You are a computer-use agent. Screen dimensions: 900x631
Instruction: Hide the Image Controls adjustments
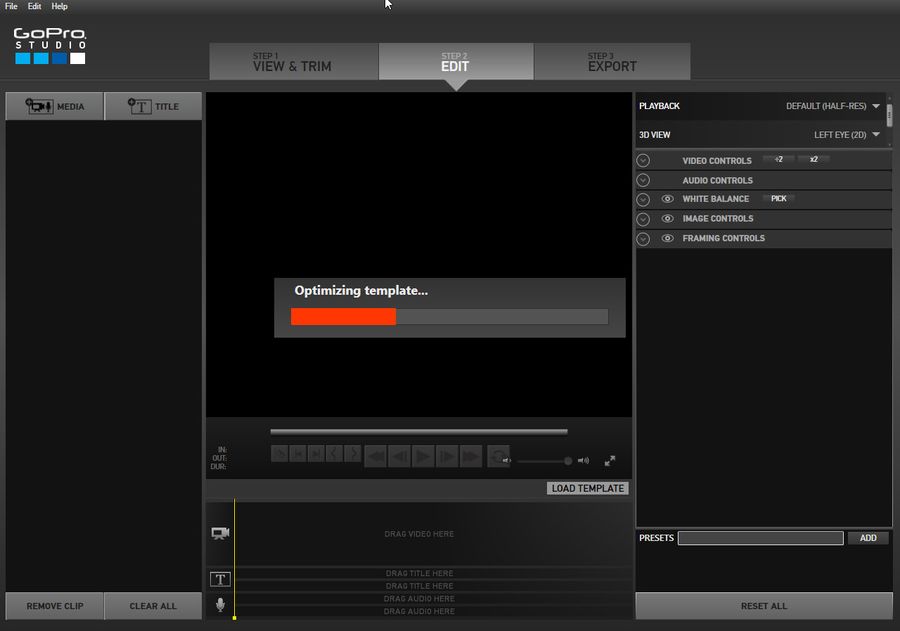pyautogui.click(x=666, y=218)
